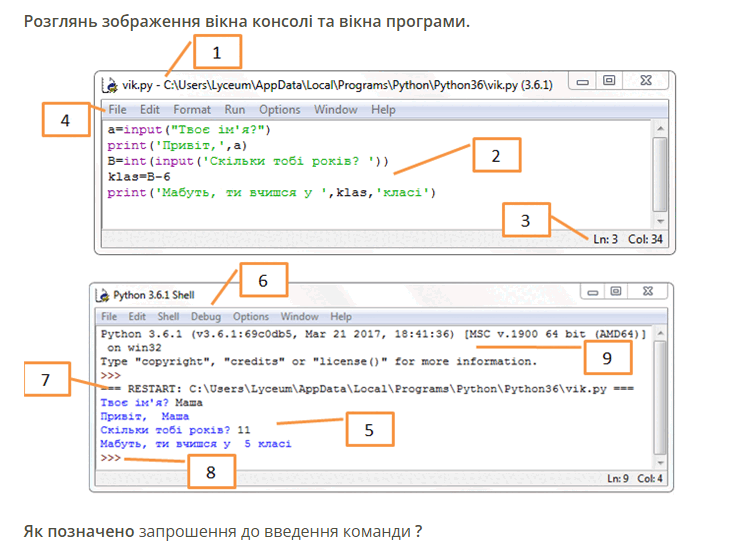Open Edit menu in vik.py editor window
Screen dimensions: 748x551
pos(149,110)
